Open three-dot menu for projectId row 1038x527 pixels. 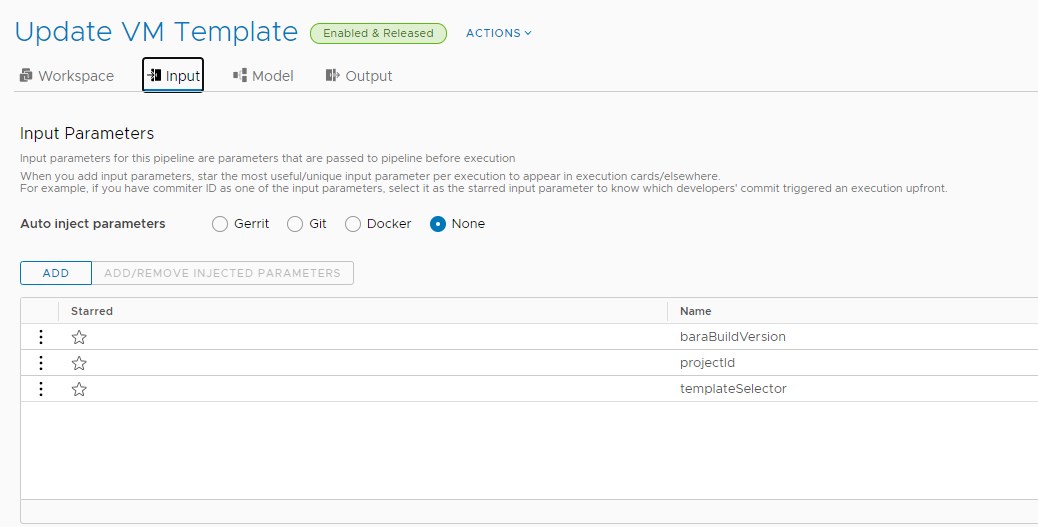tap(41, 363)
